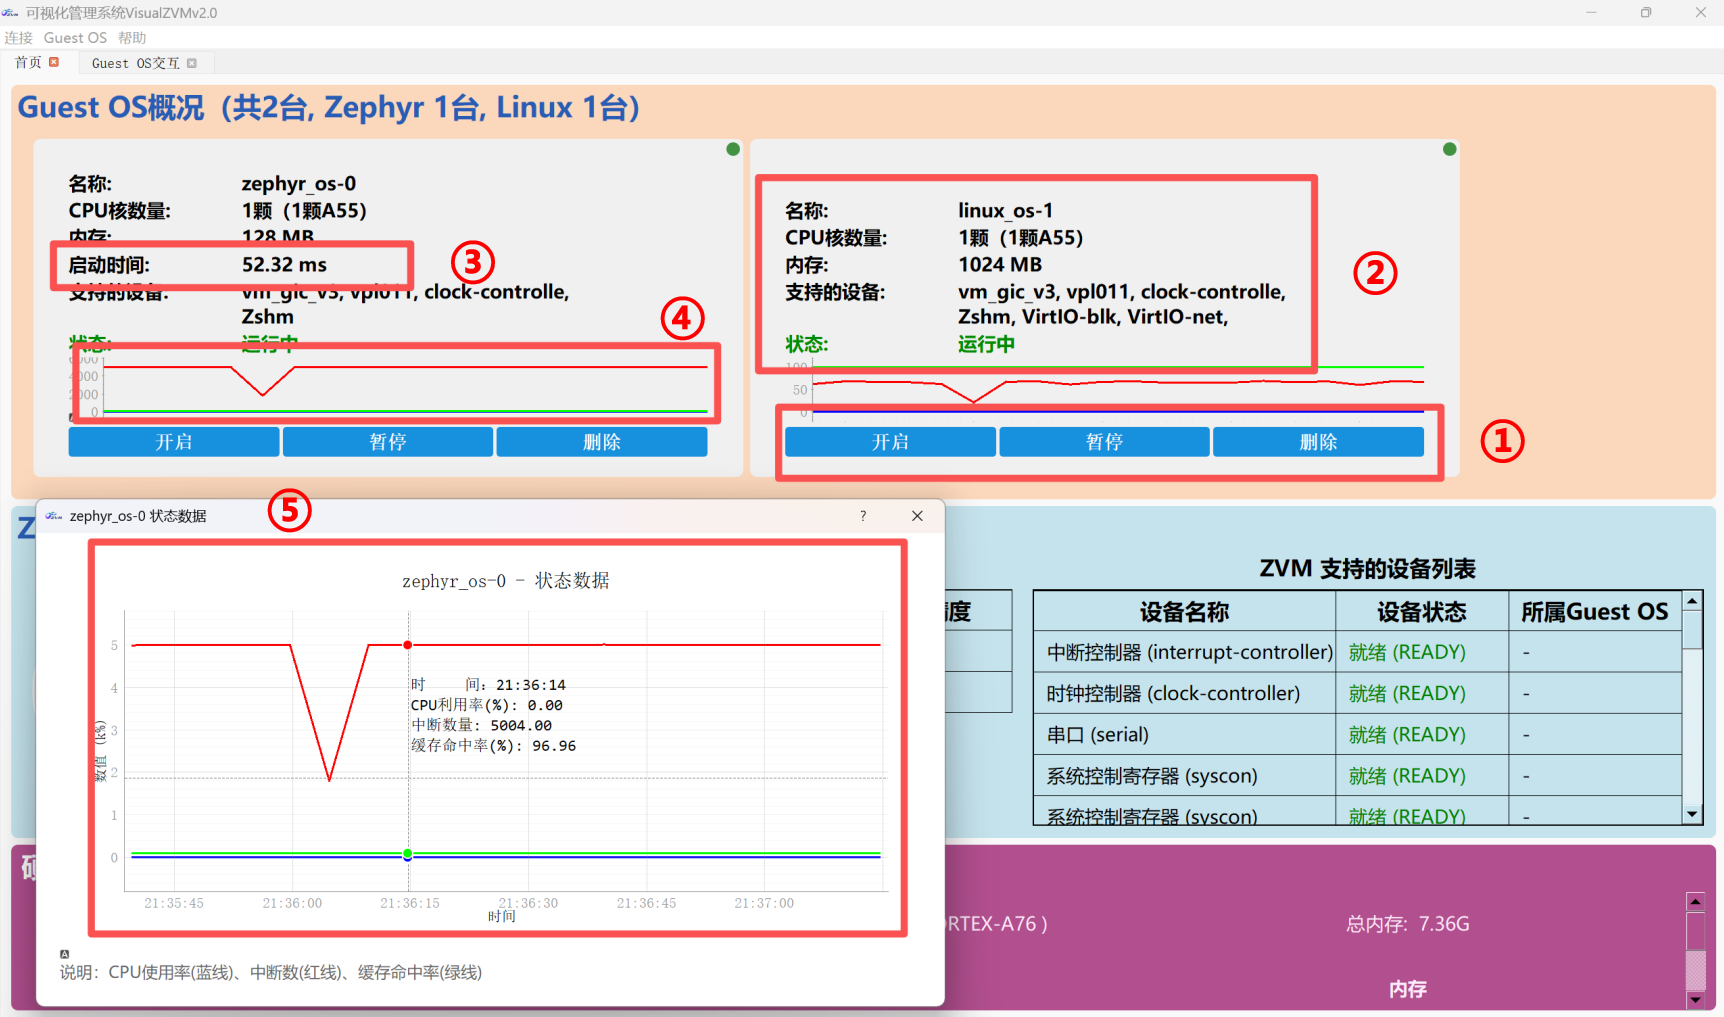
Task: Open the Guest OS menu
Action: click(75, 38)
